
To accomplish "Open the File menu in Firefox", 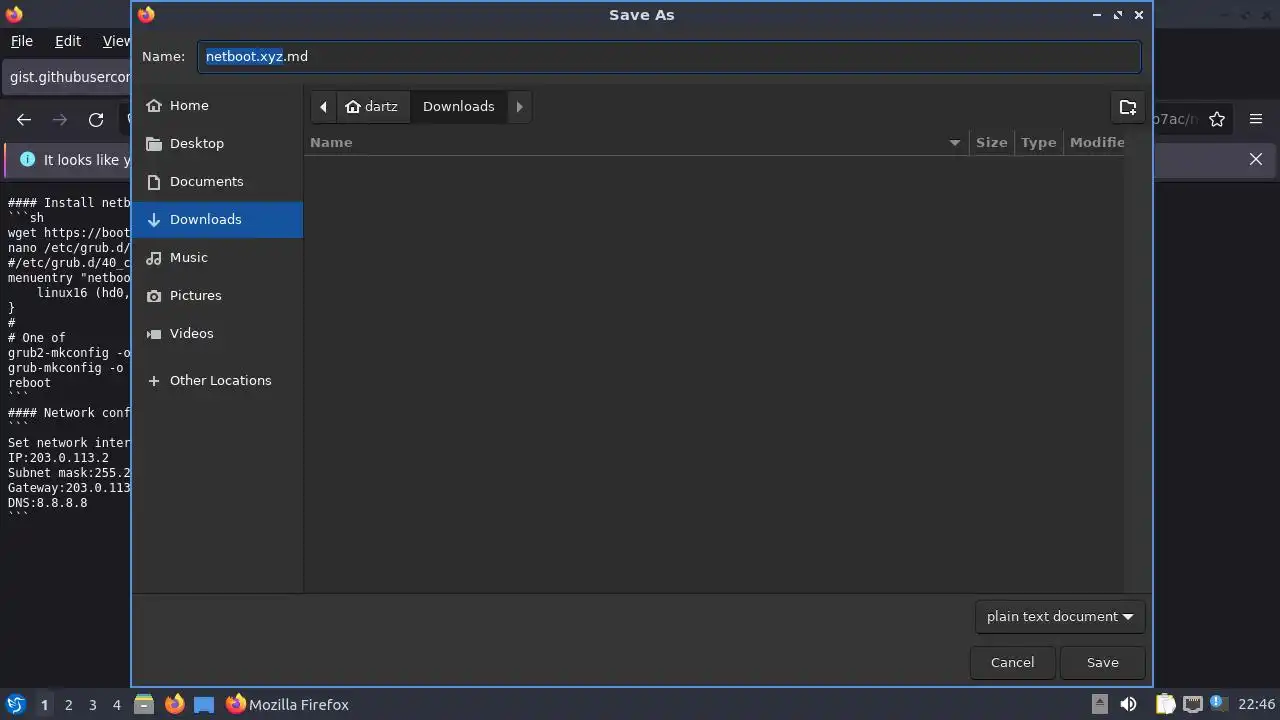I will 21,41.
